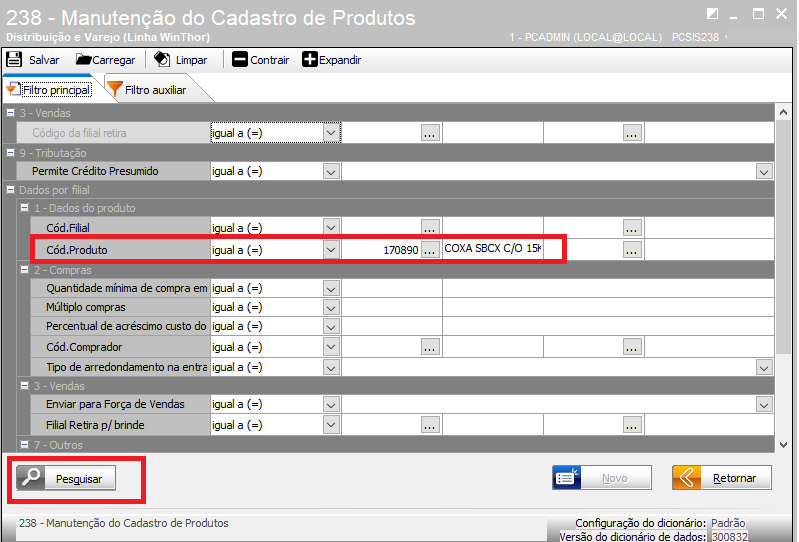Click Contrair in the toolbar
799x542 pixels.
(260, 60)
